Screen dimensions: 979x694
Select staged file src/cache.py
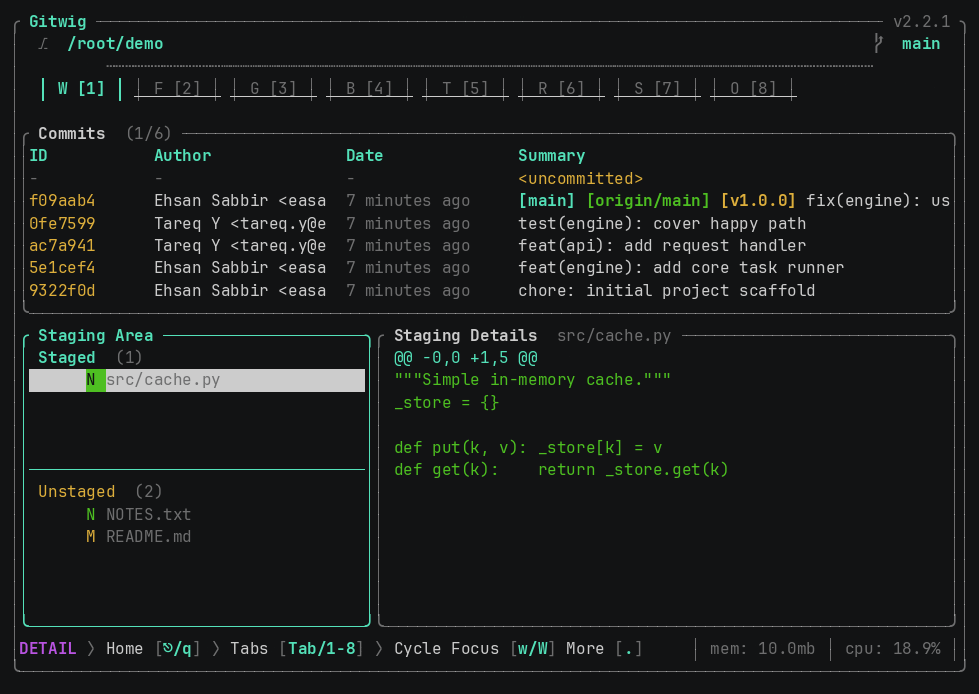click(x=197, y=380)
